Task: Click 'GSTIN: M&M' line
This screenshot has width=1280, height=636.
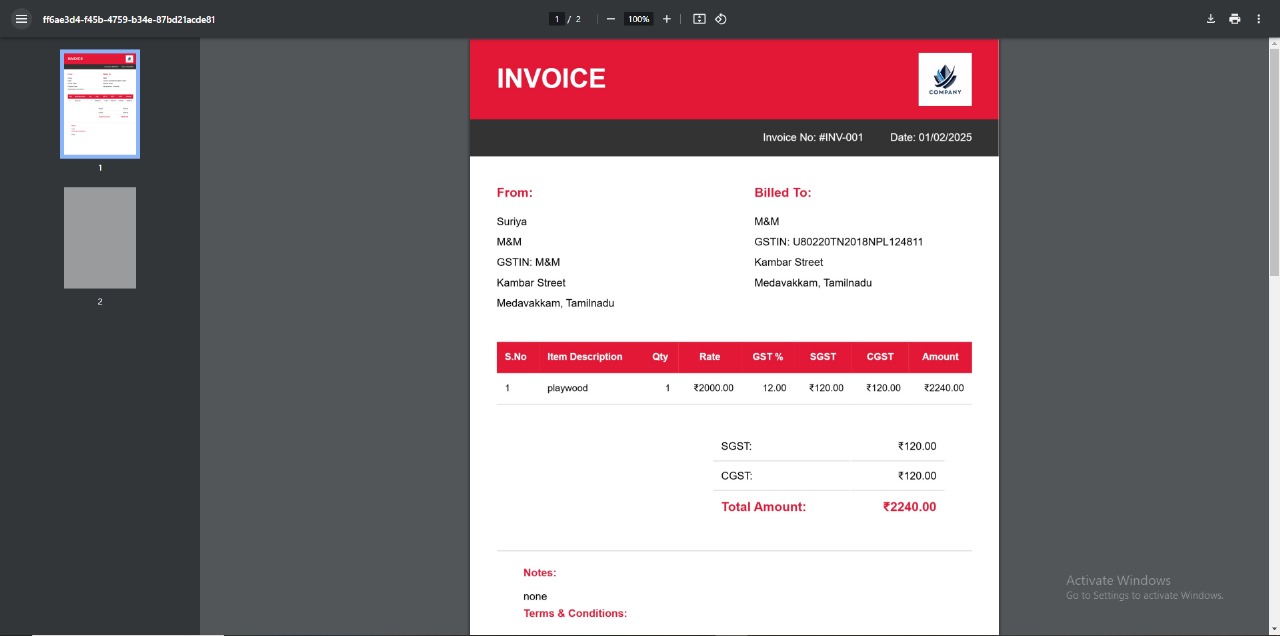Action: (528, 262)
